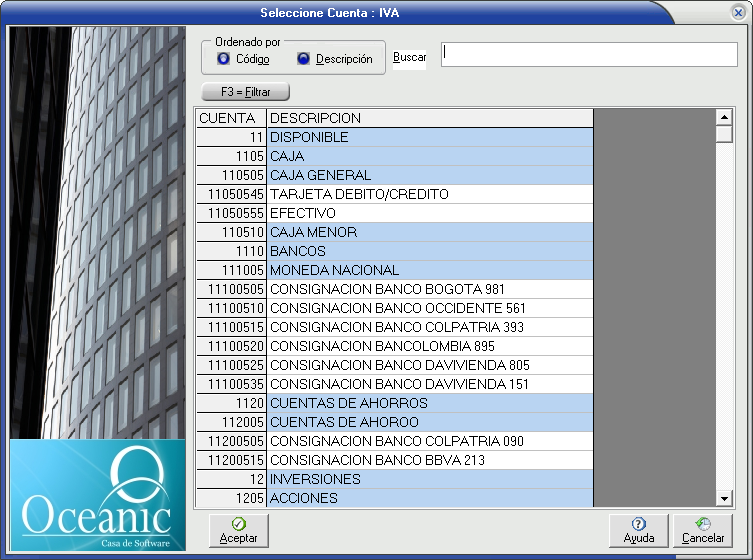Select CONSIGNACION BANCOLOMBIA 895 row

click(x=430, y=346)
